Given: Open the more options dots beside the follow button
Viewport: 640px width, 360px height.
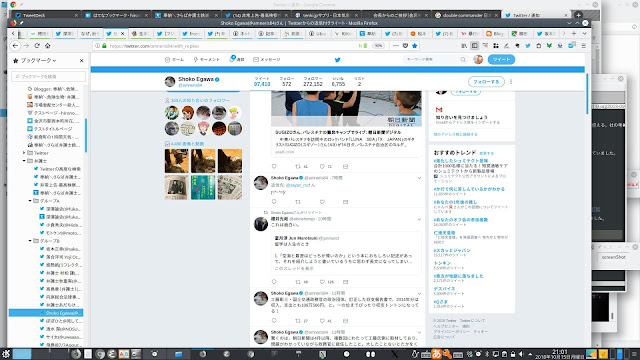Looking at the screenshot, I should (x=511, y=82).
